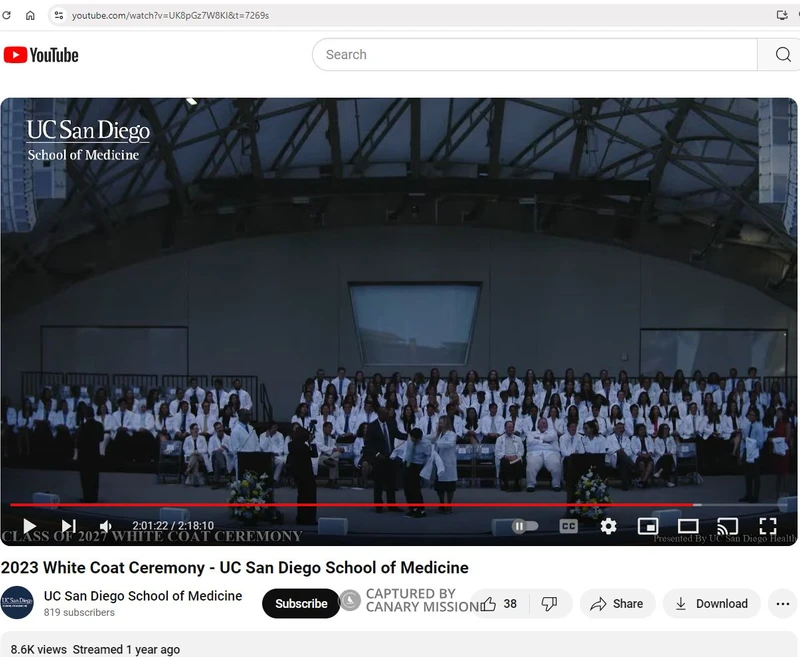Subscribe to the channel
Viewport: 800px width, 657px height.
point(300,603)
